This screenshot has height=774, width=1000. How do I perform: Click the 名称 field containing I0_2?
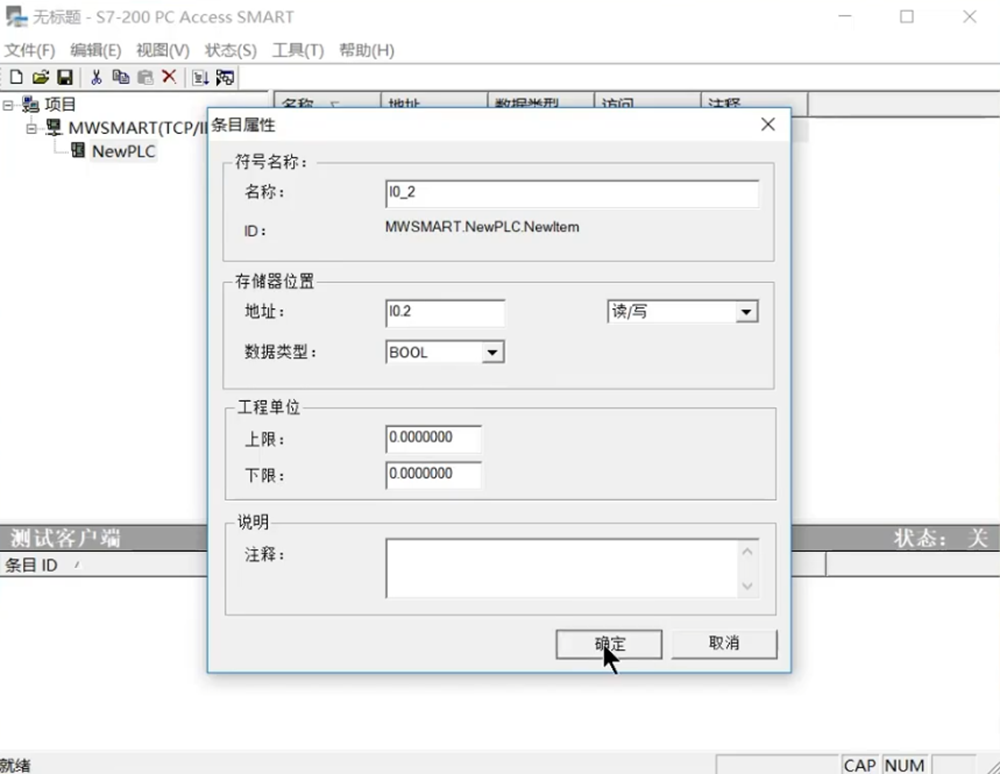pos(571,193)
